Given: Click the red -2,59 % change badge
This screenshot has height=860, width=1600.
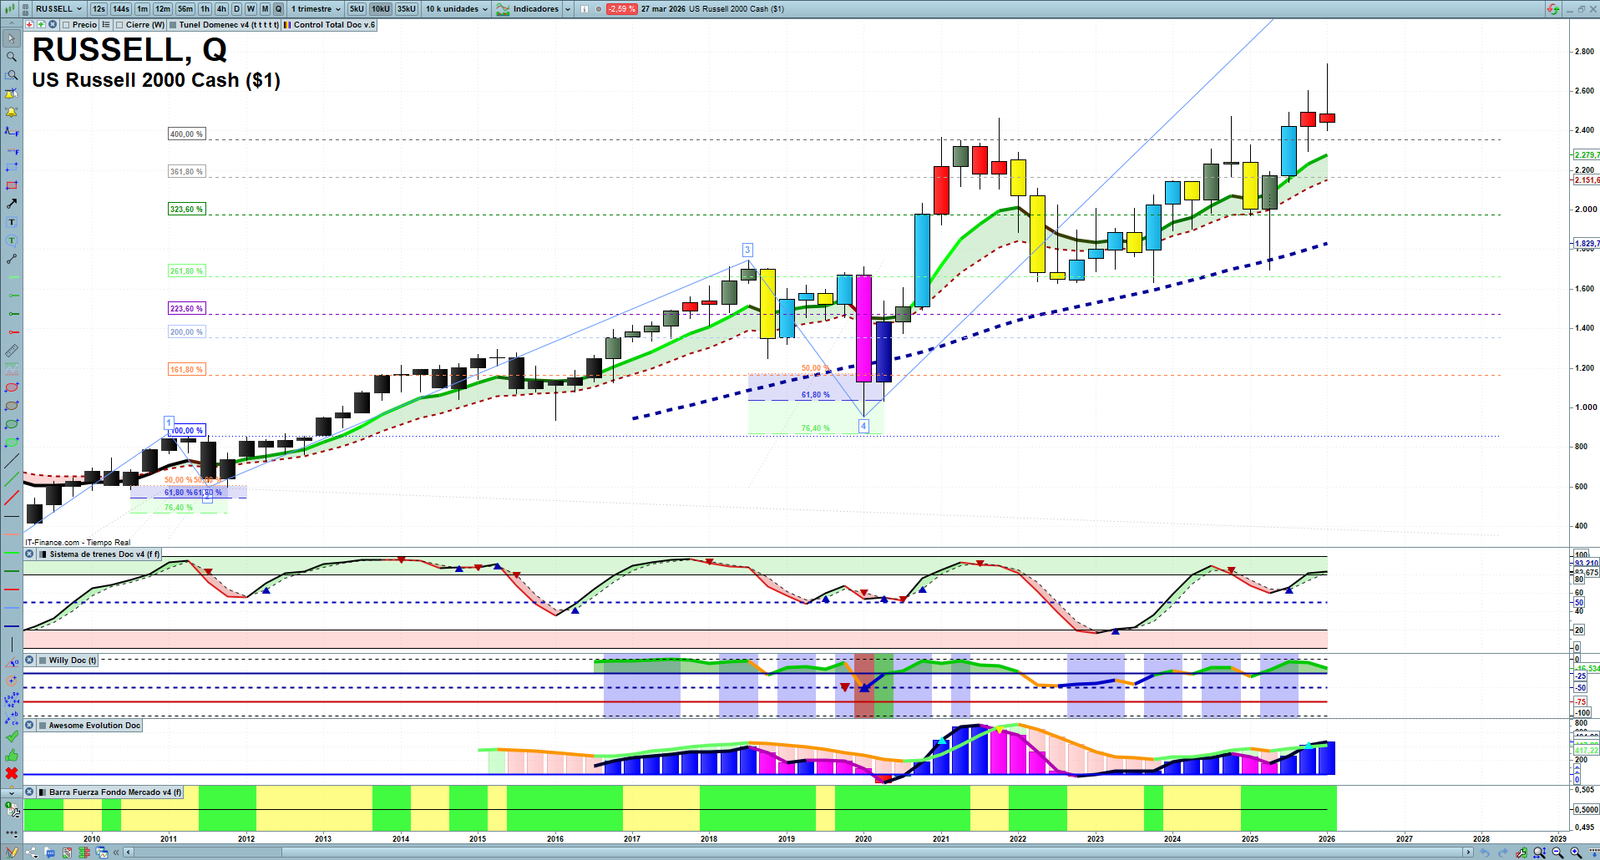Looking at the screenshot, I should [x=621, y=9].
